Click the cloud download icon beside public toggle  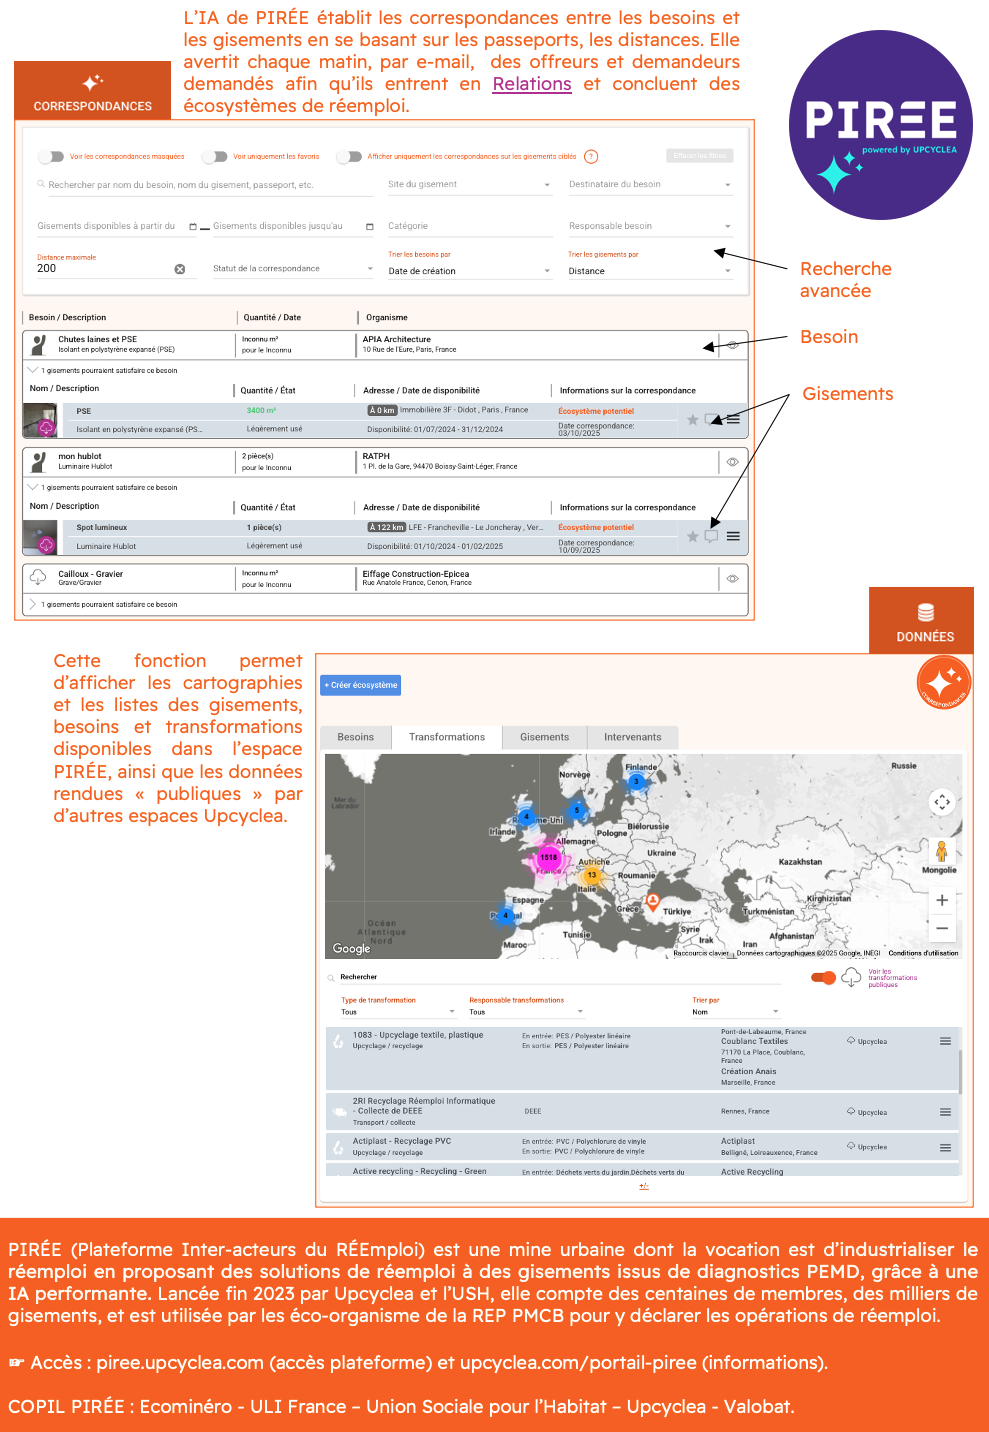[x=851, y=977]
